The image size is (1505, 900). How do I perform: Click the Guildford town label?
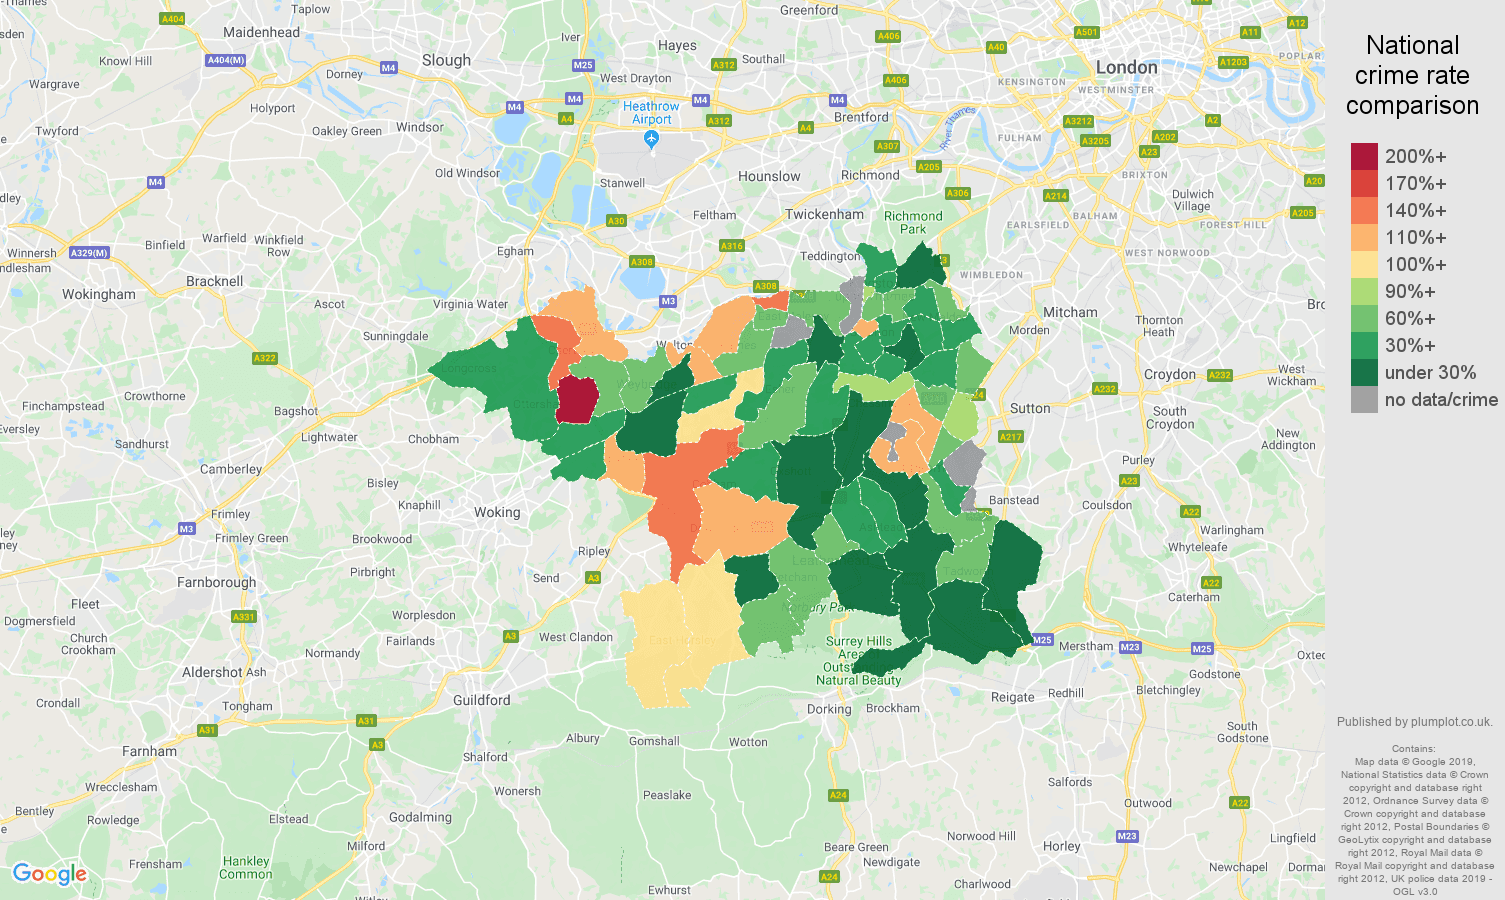[482, 700]
